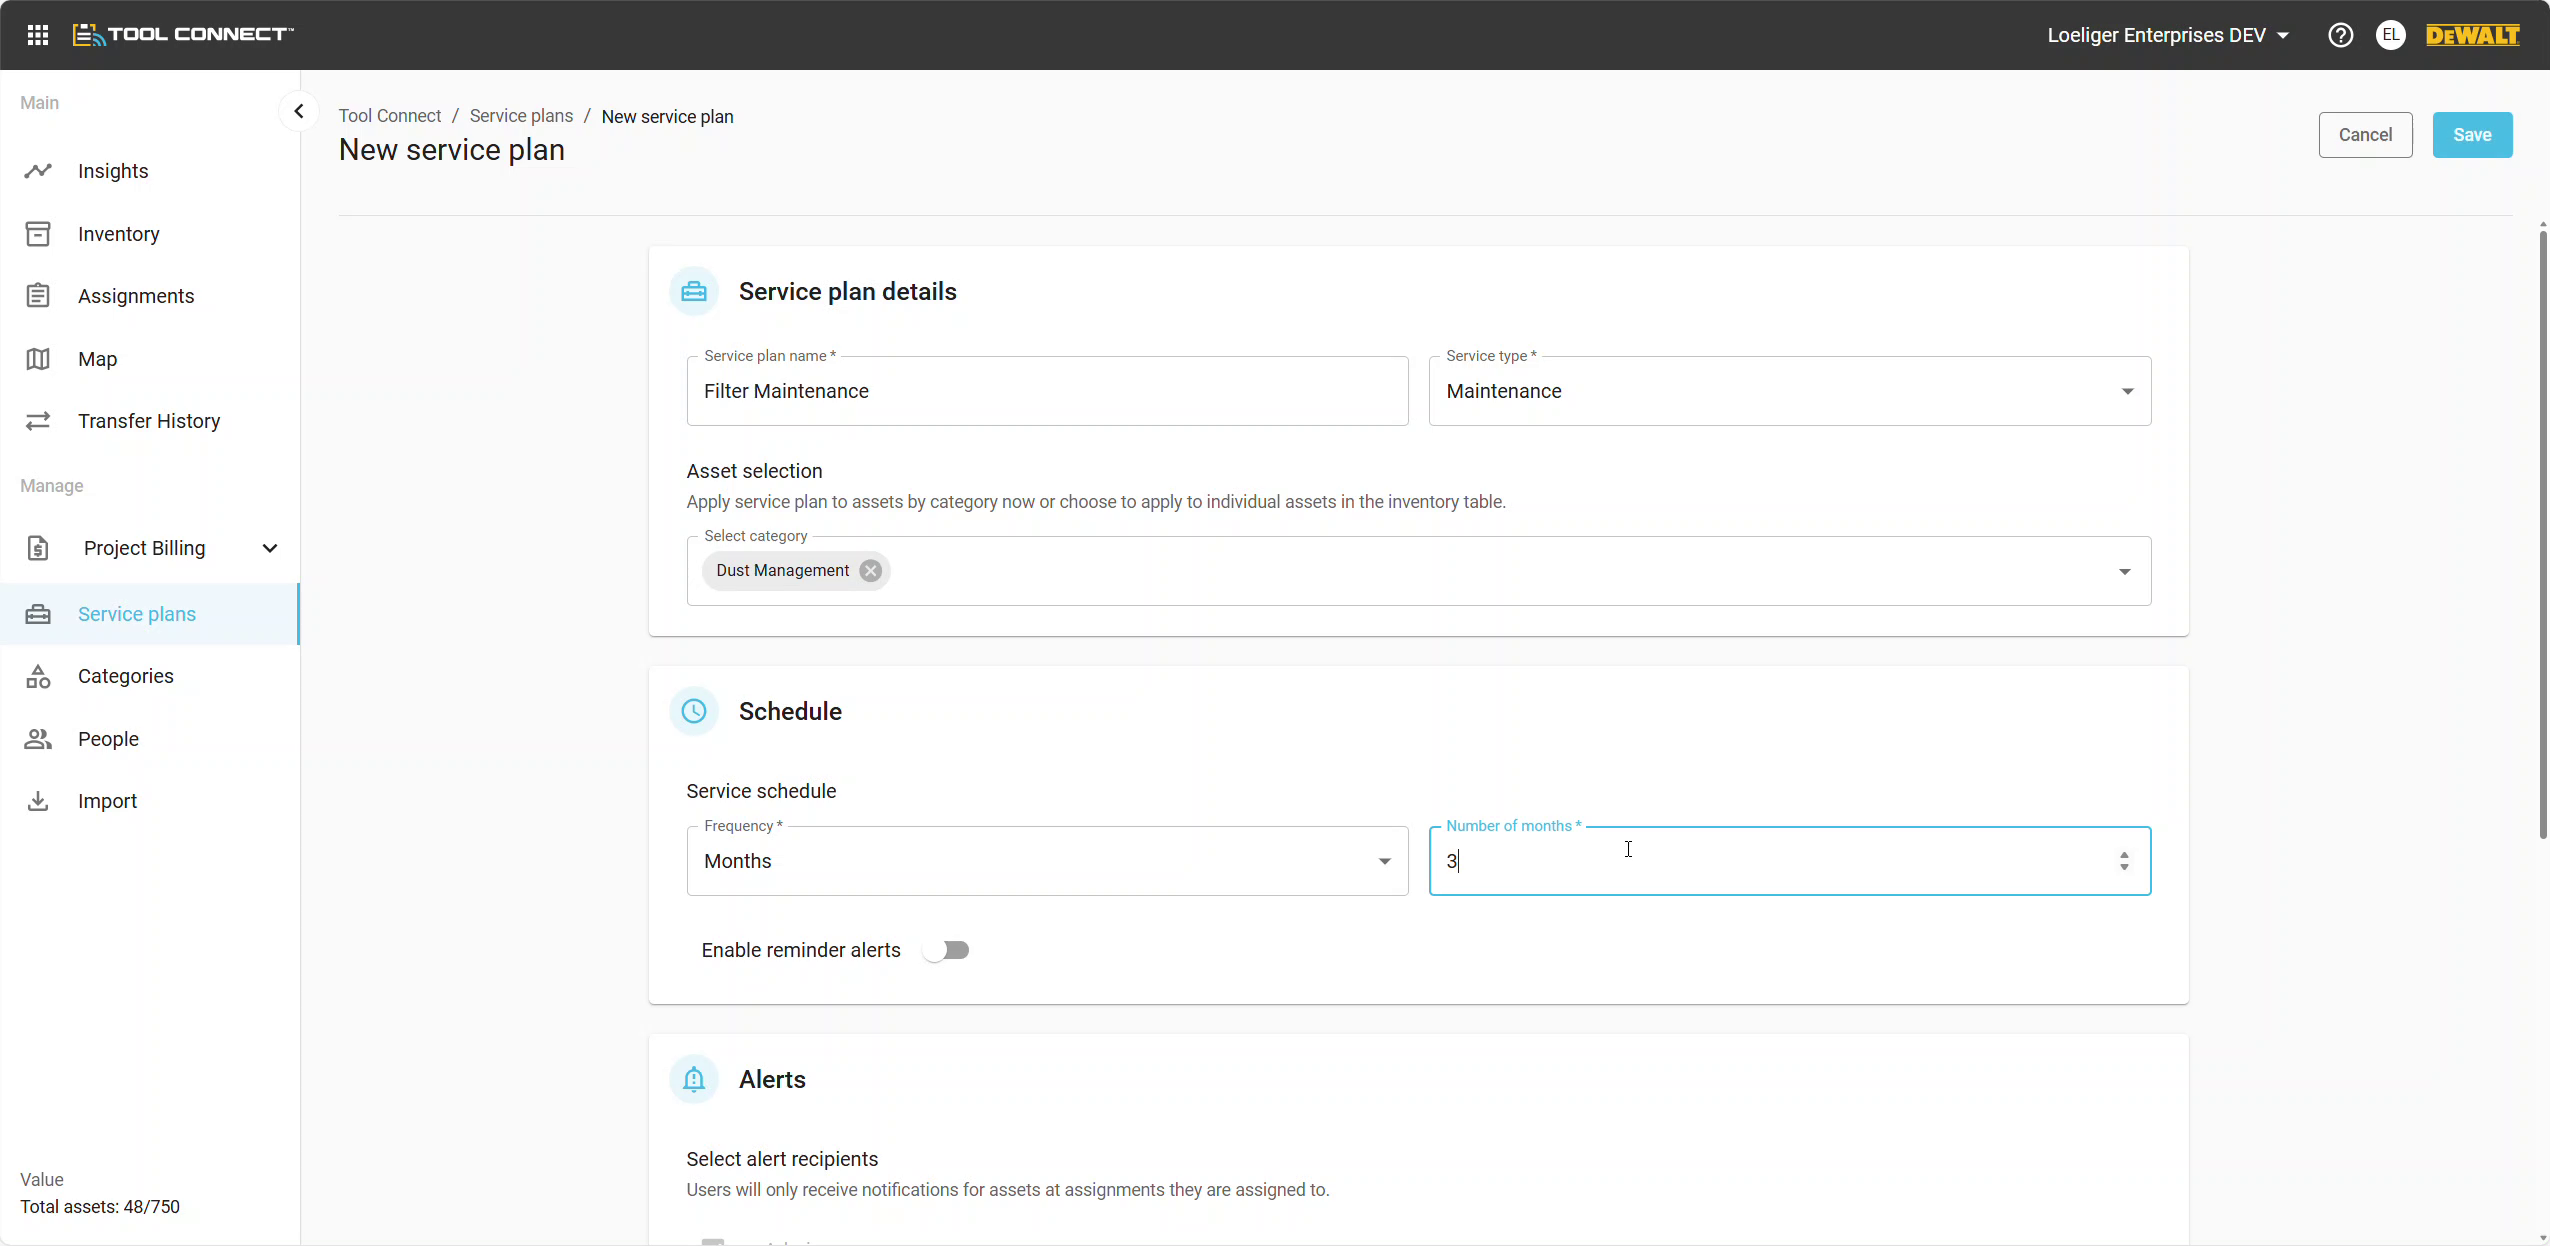
Task: Click the Alerts bell icon
Action: point(694,1079)
